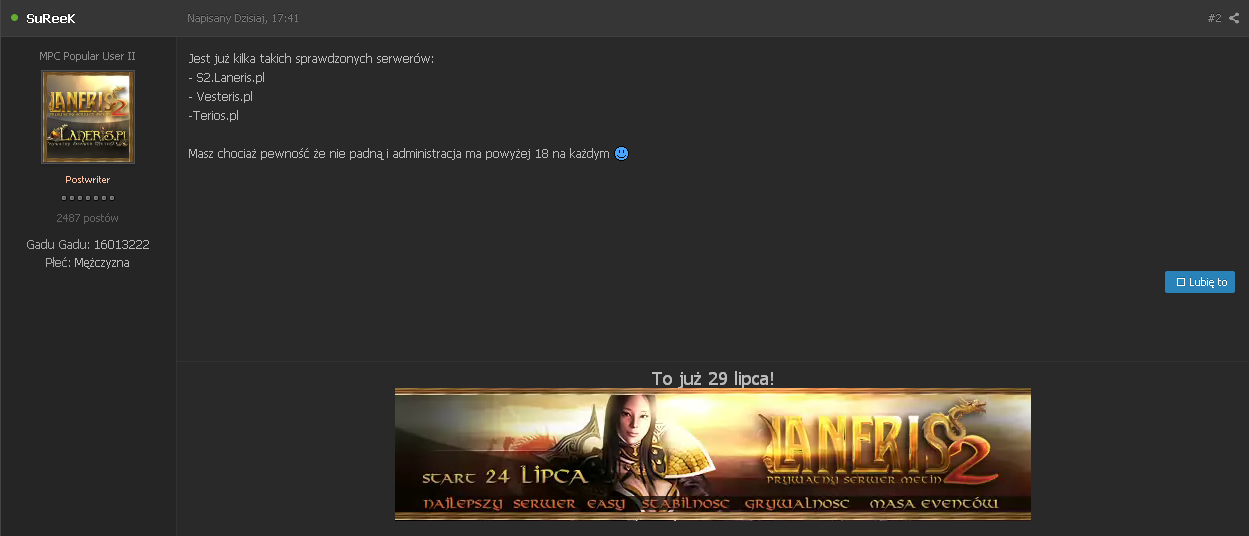Click 'Jest już kilka takich sprawdzonych serwerów:' line
The image size is (1249, 536).
coord(311,59)
